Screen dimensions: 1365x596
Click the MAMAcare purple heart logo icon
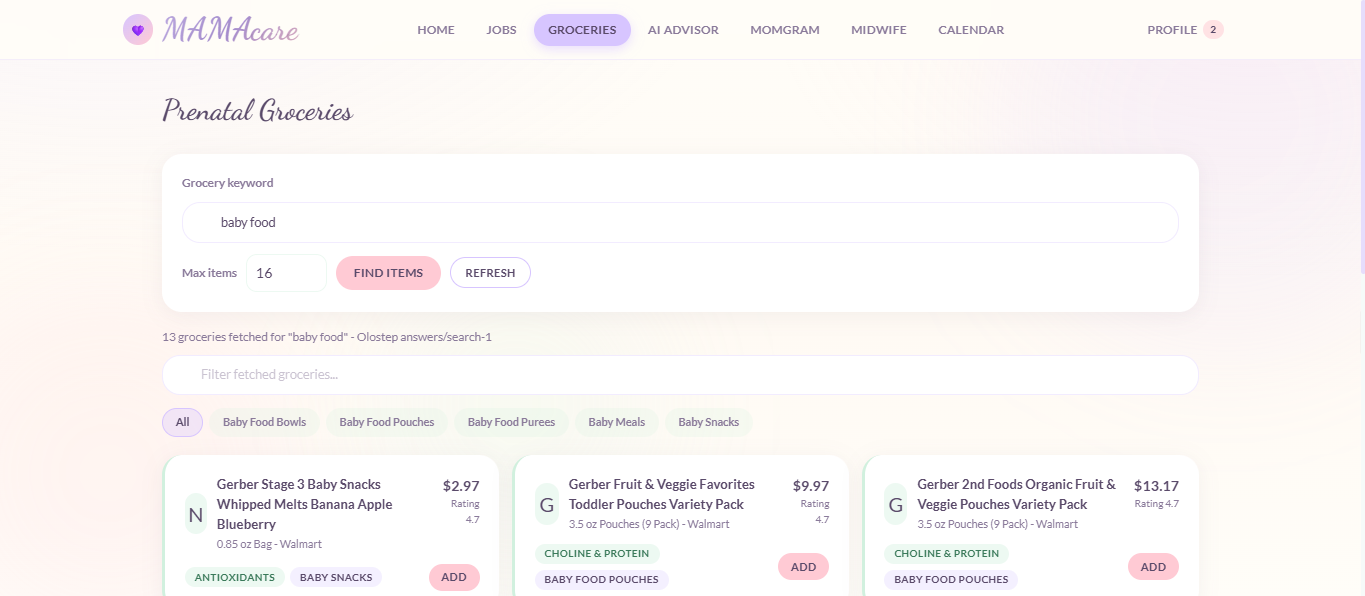click(138, 30)
